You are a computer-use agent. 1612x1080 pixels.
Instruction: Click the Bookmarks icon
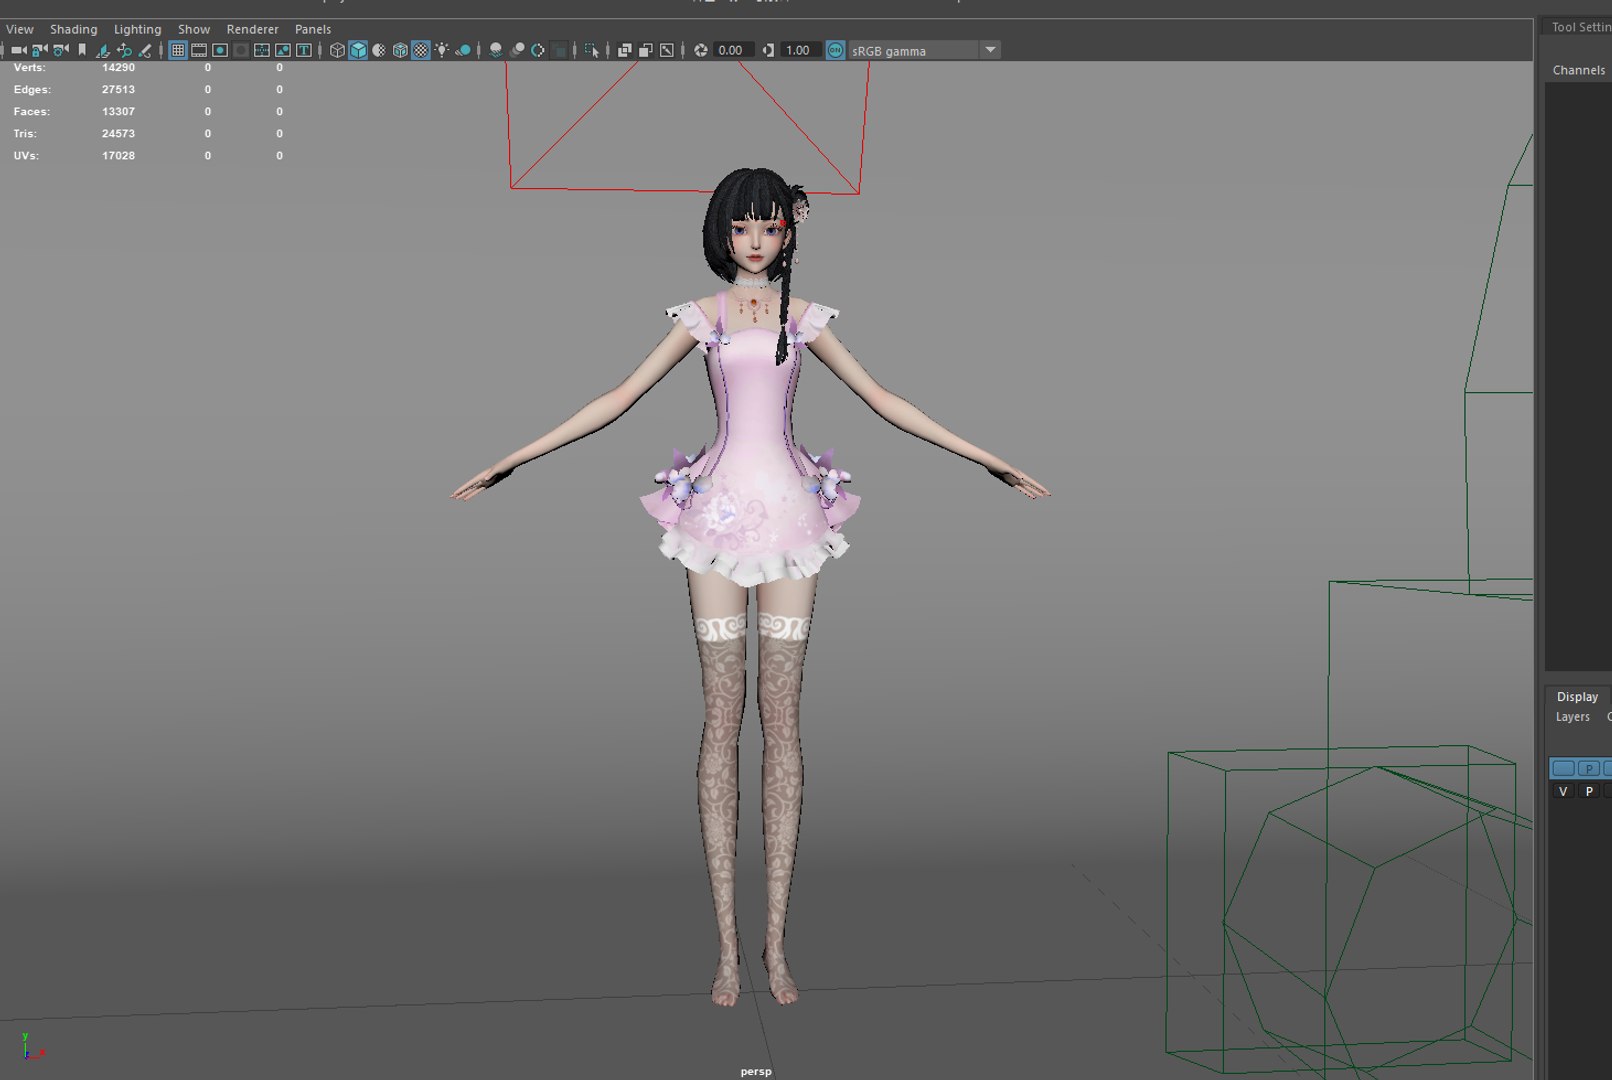pyautogui.click(x=82, y=50)
